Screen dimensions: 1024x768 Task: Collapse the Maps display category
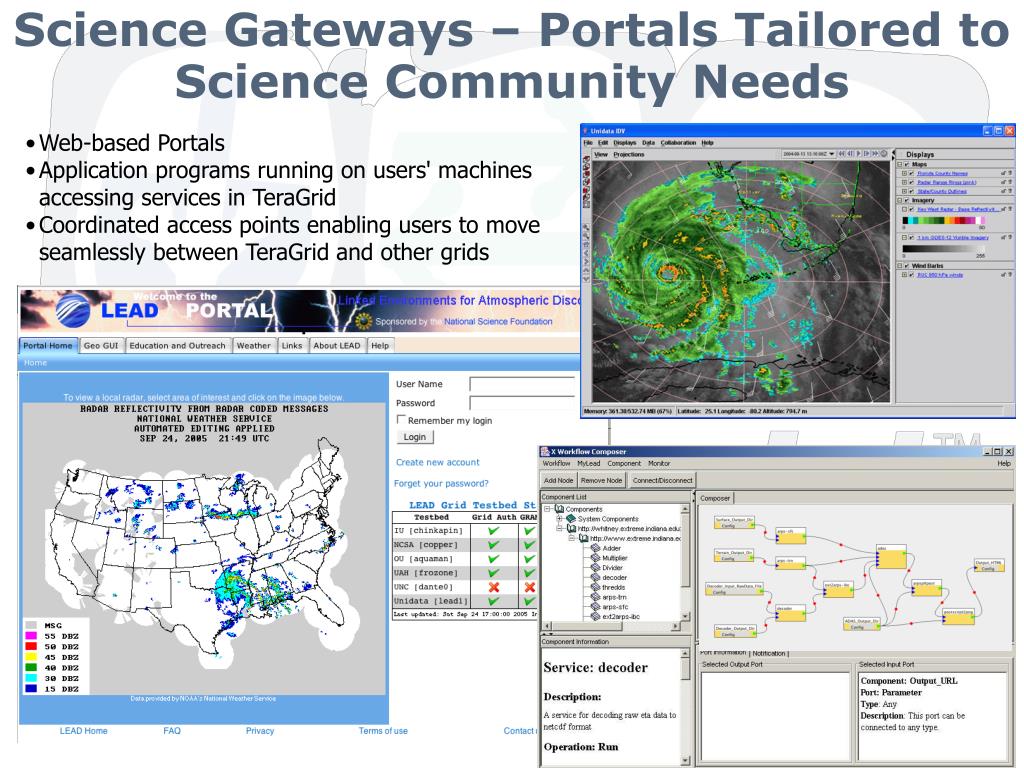coord(900,165)
